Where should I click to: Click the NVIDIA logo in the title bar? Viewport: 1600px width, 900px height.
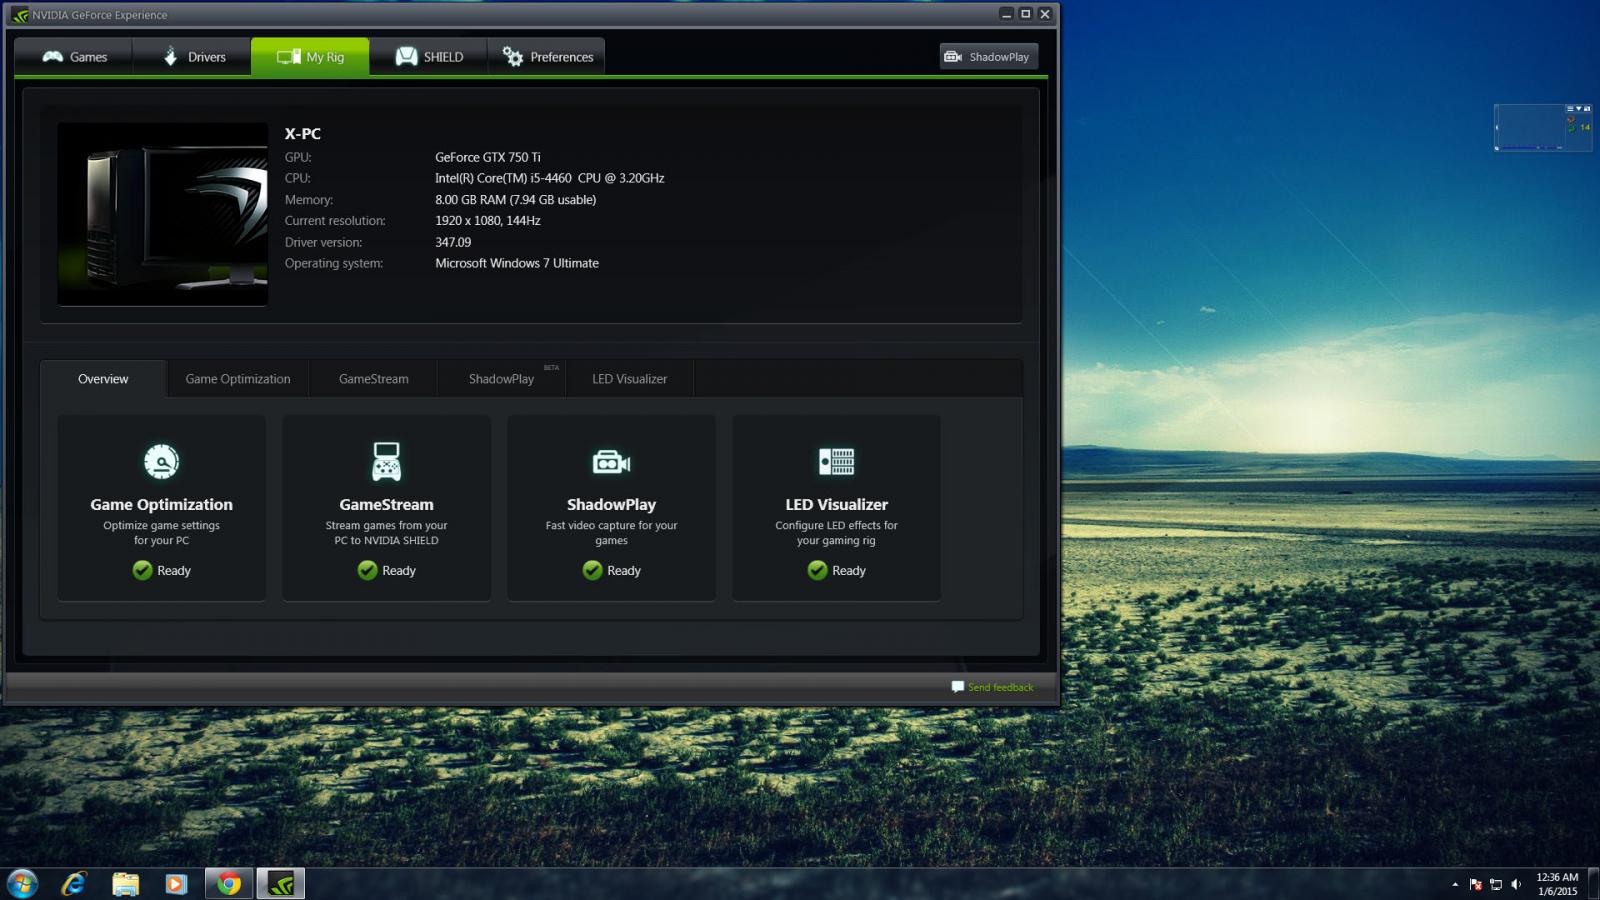point(19,15)
